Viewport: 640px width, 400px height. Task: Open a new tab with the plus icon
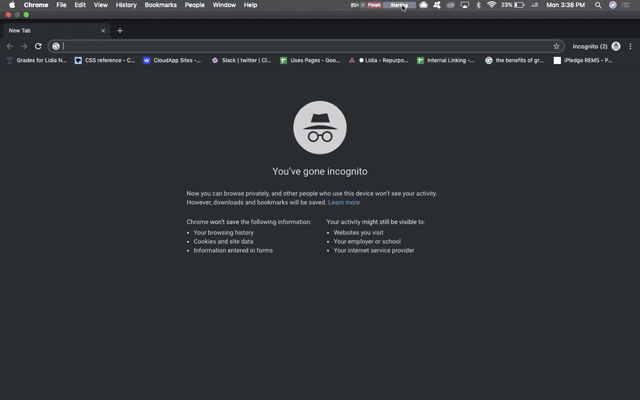coord(120,31)
